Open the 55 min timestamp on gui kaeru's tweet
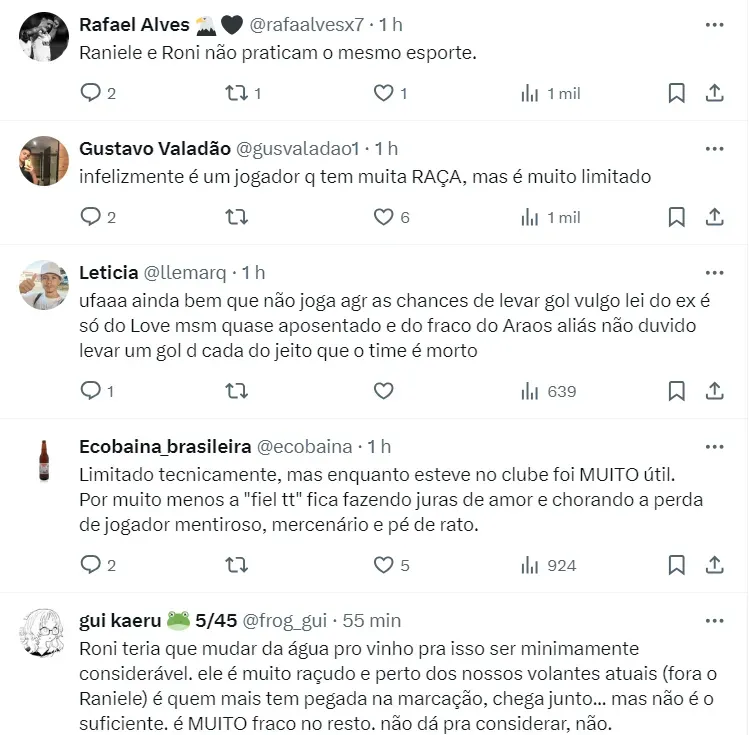The width and height of the screenshot is (749, 735). pos(371,621)
